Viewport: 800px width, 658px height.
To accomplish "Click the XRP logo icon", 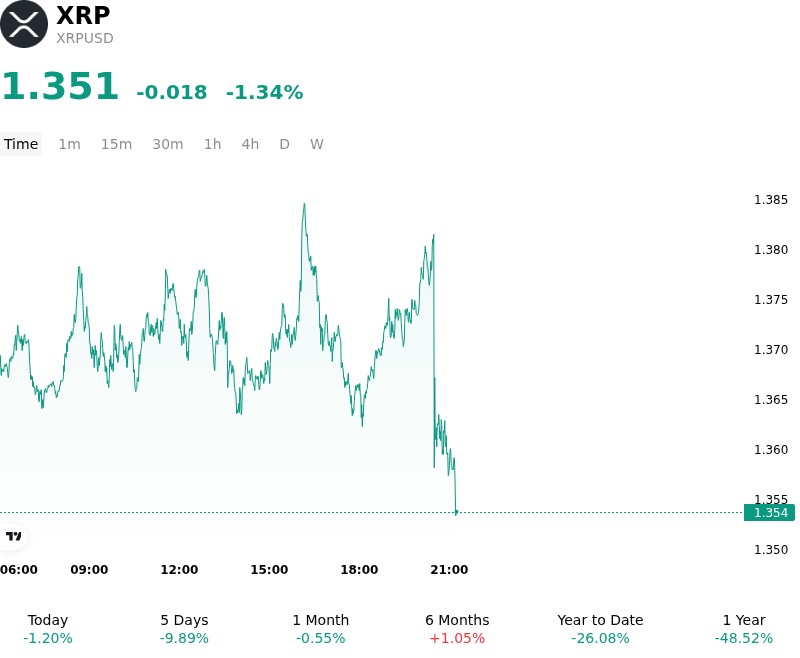I will (23, 24).
